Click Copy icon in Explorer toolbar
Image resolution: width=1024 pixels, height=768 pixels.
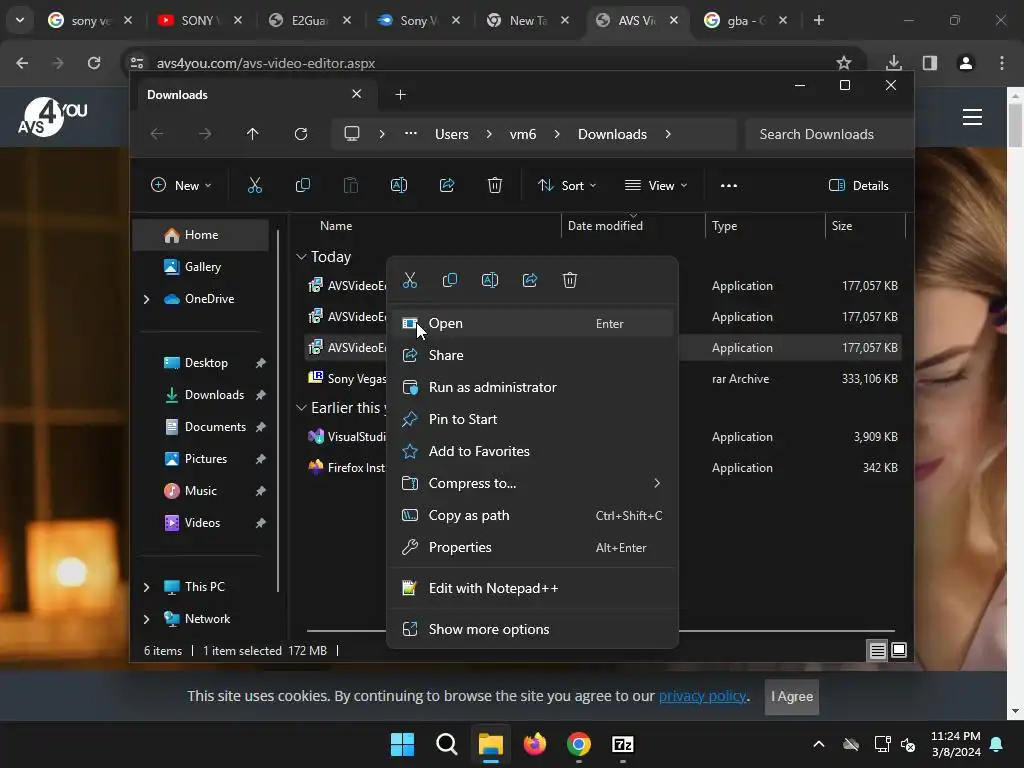point(302,185)
